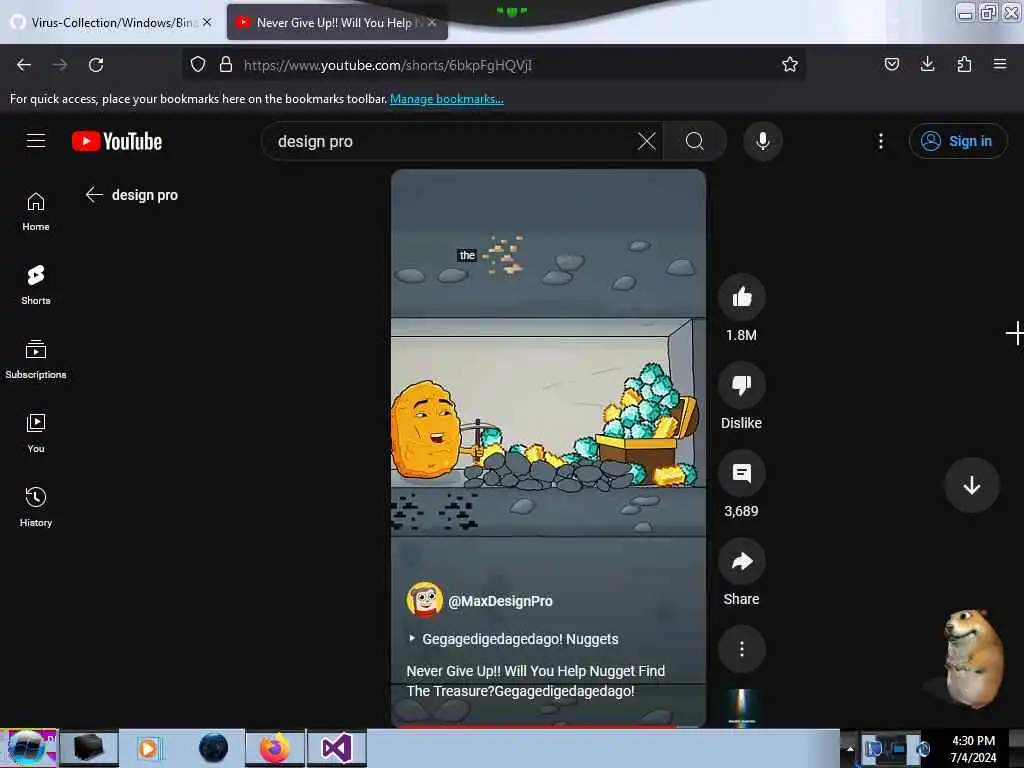Open the YouTube guide hamburger menu
The height and width of the screenshot is (768, 1024).
[36, 141]
